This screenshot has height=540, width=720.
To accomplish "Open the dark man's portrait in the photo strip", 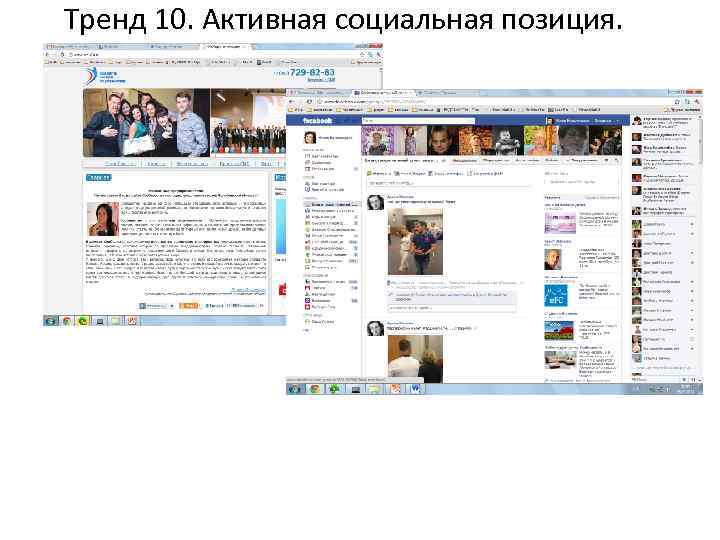I will click(x=443, y=141).
